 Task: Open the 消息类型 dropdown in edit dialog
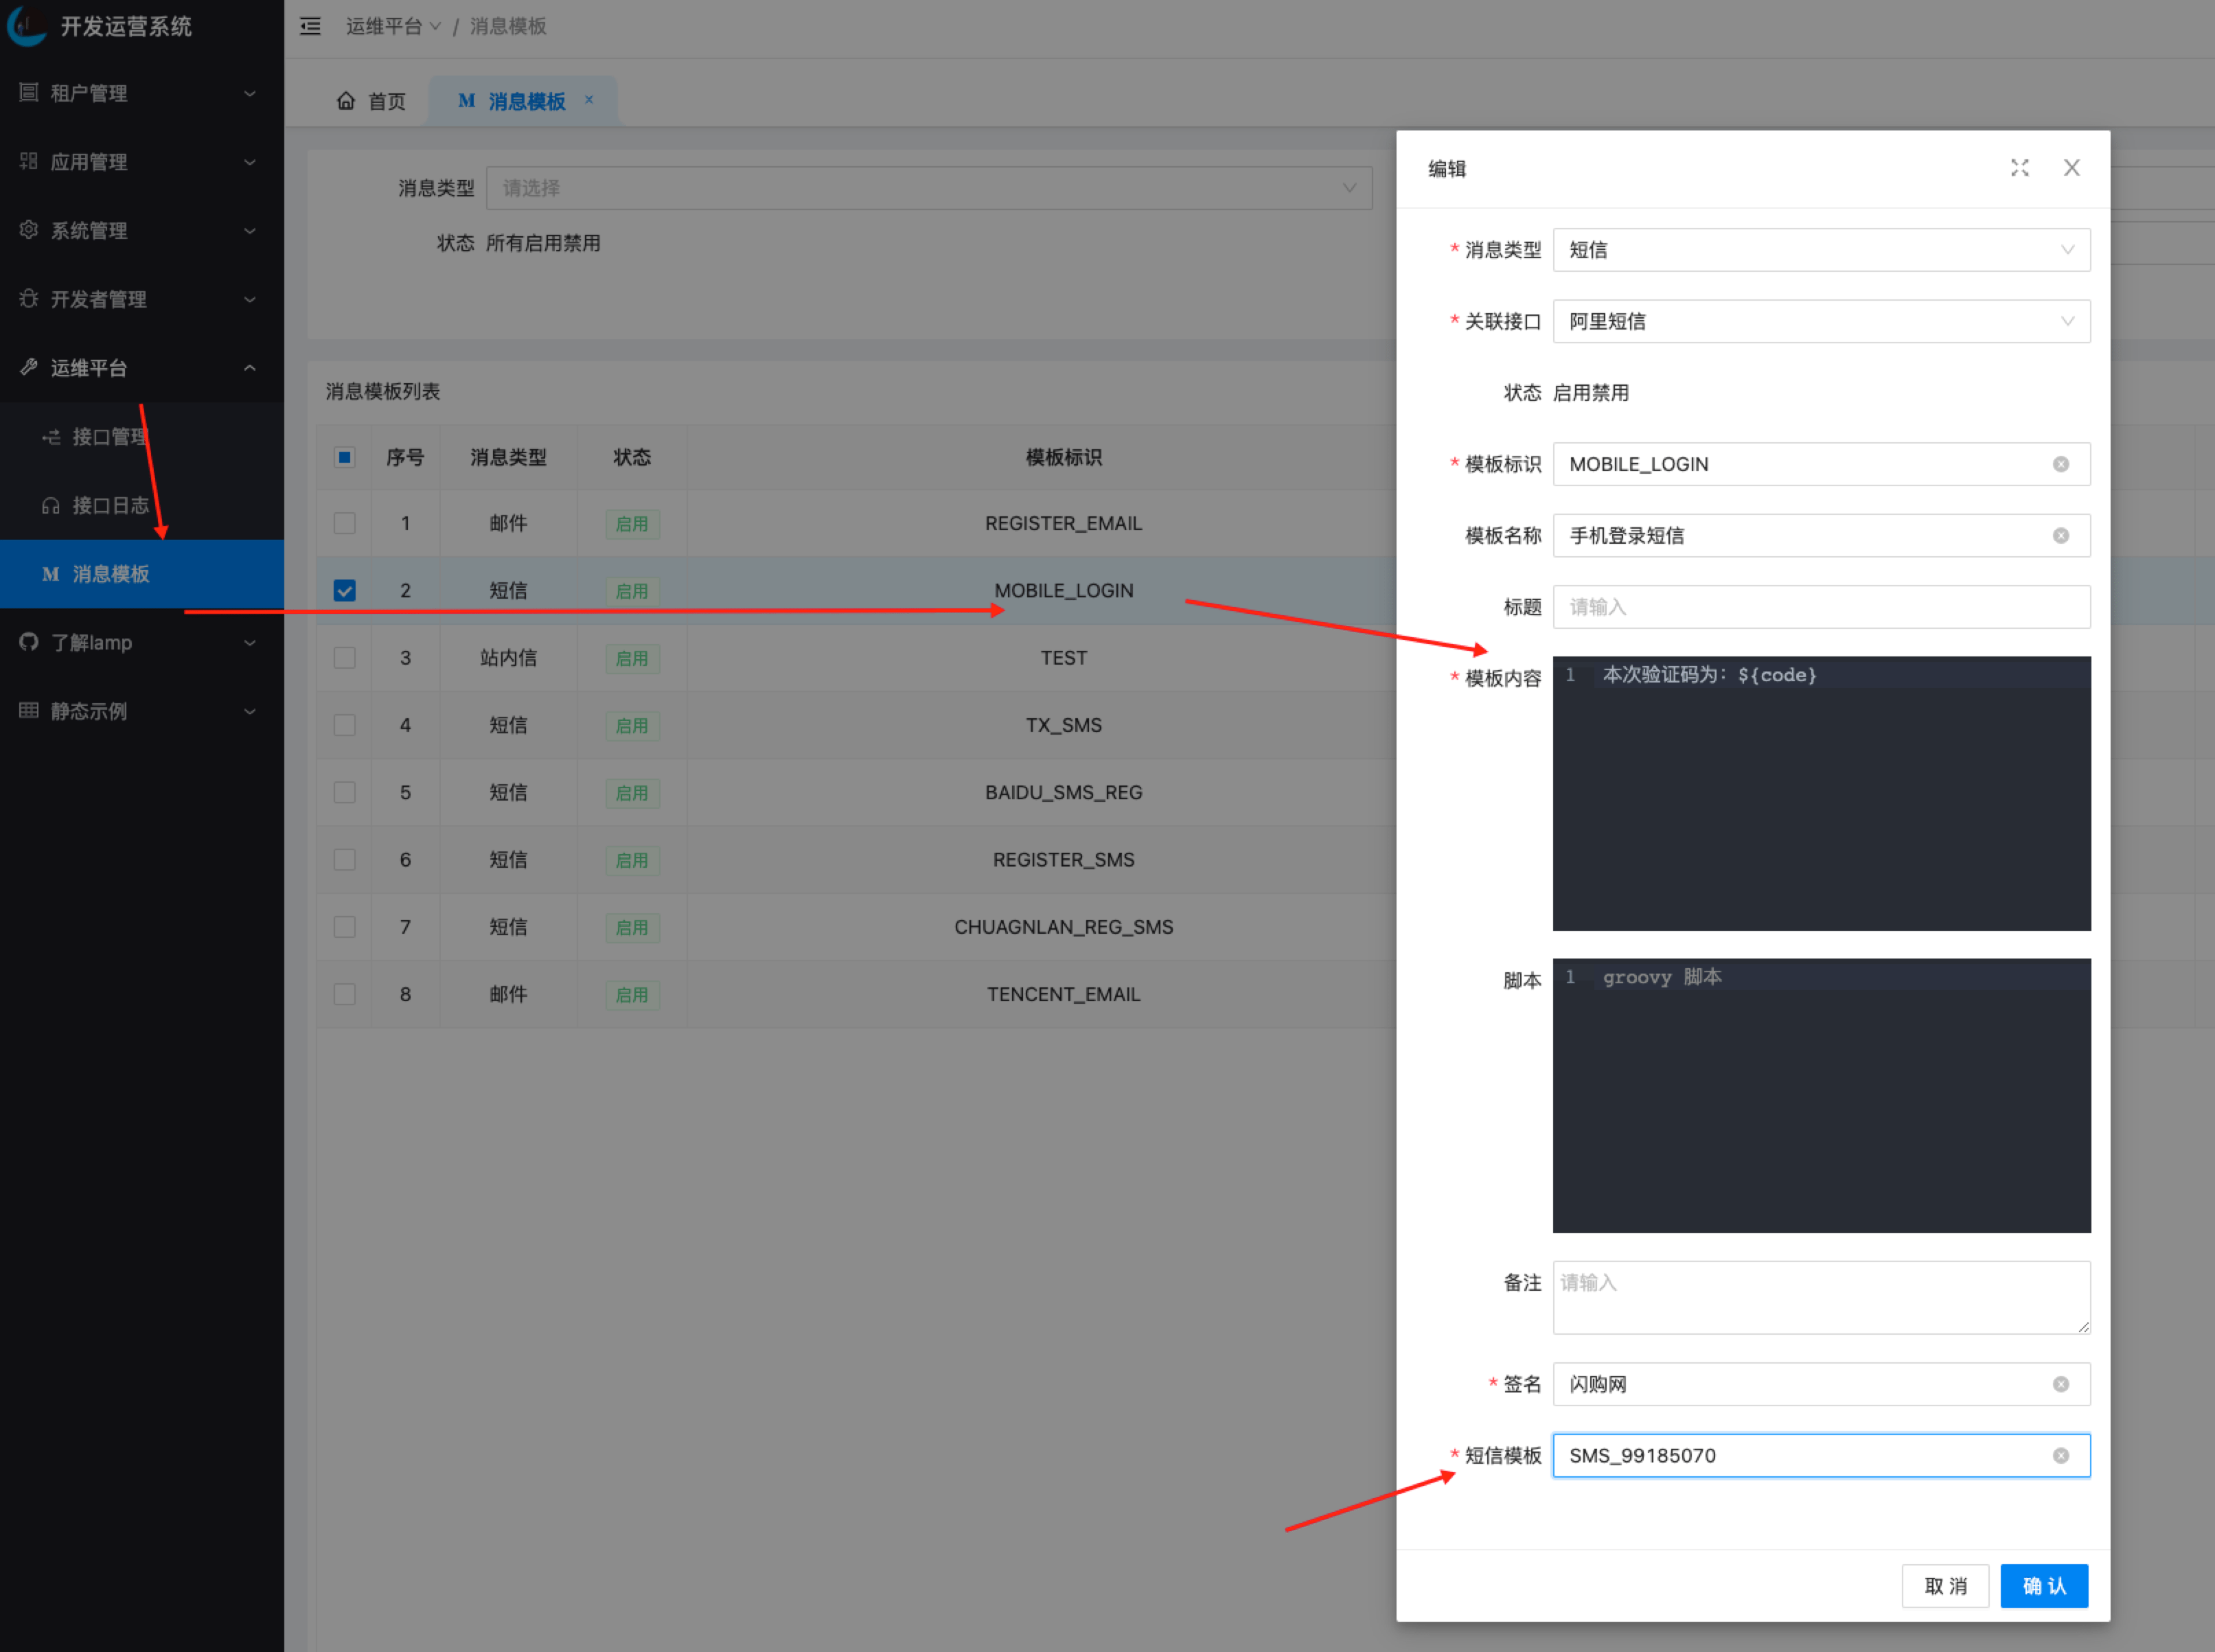point(1820,250)
